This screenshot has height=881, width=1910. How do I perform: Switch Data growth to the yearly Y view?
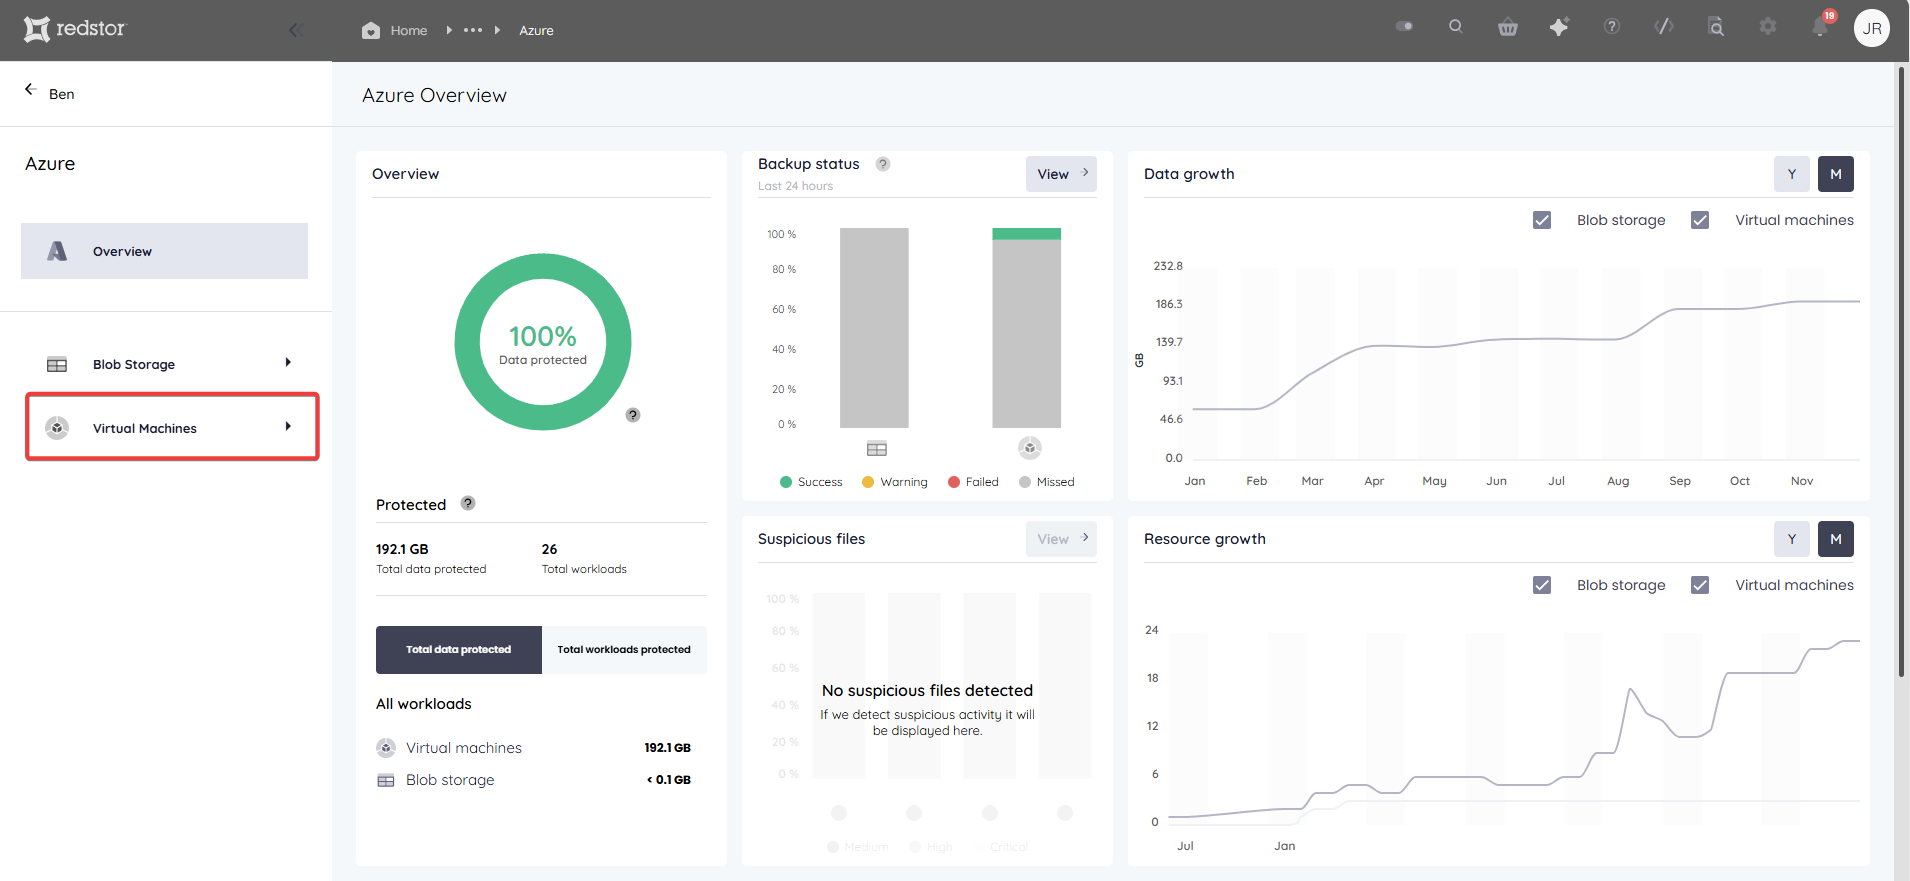1792,174
